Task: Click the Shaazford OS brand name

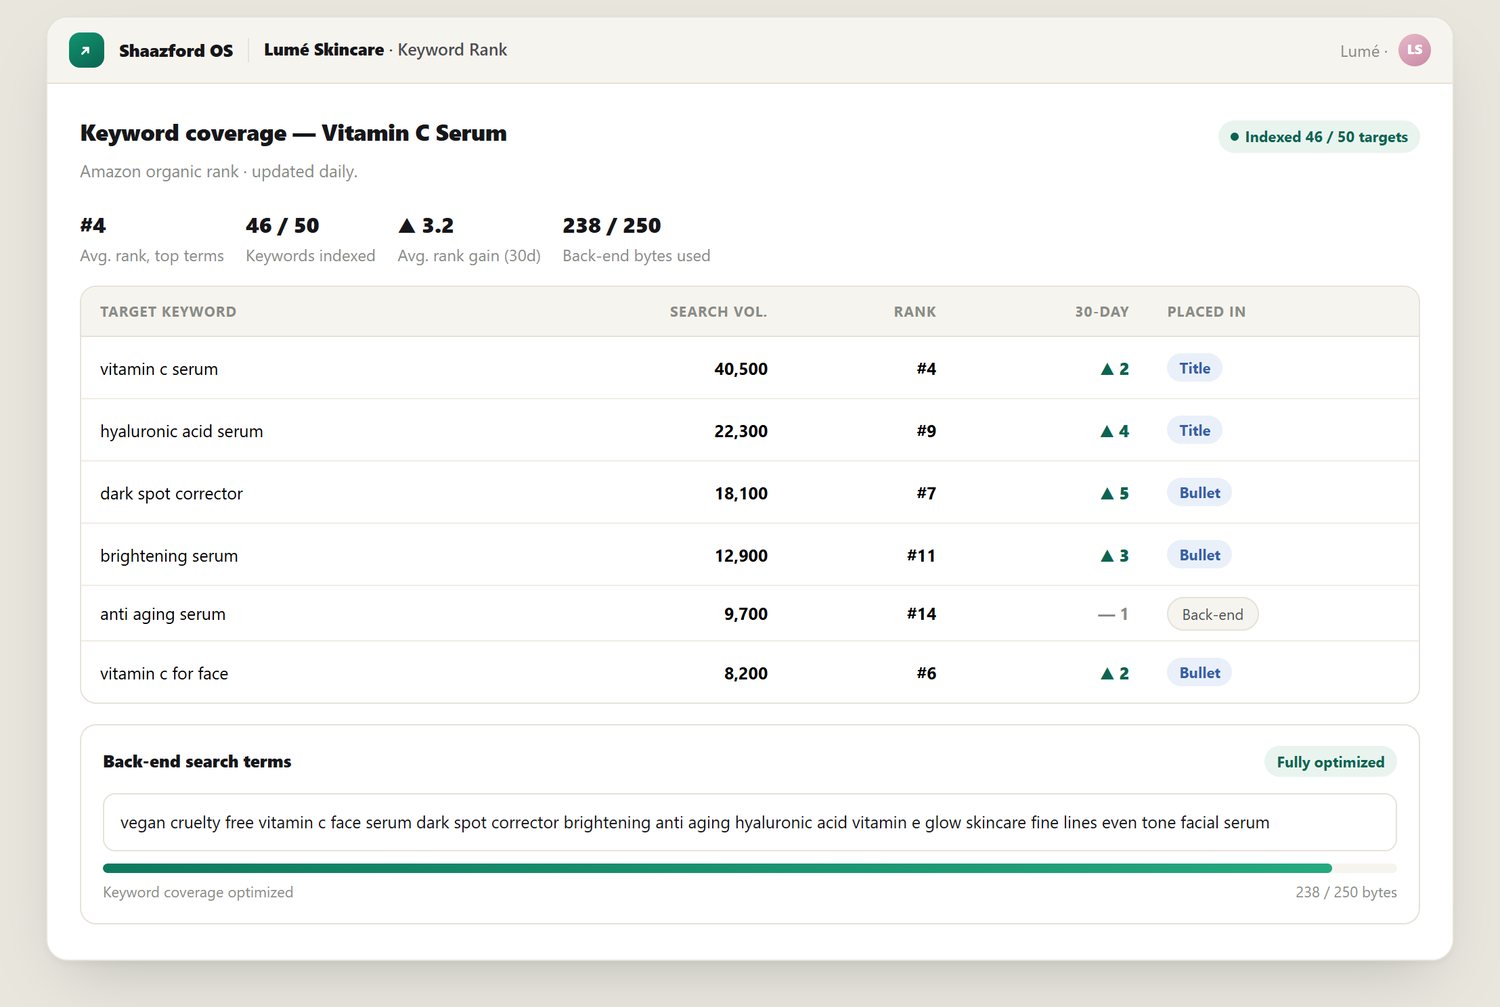Action: click(176, 50)
